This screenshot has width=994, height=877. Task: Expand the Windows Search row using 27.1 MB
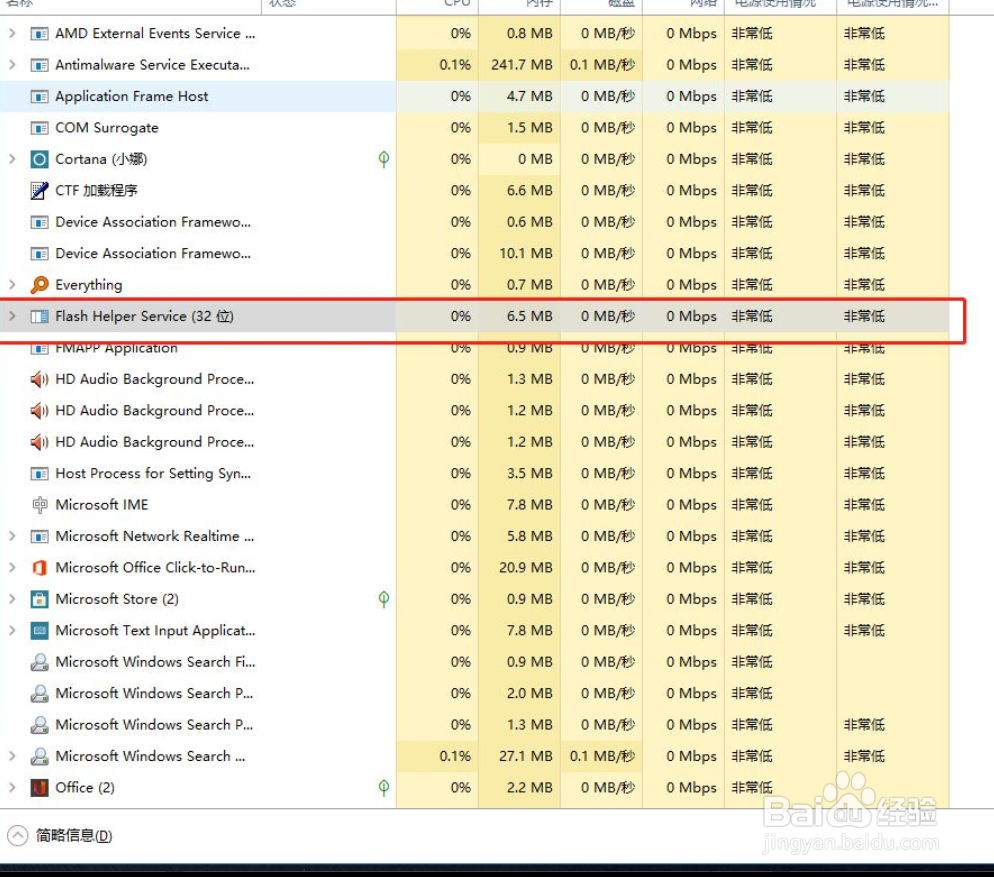pyautogui.click(x=12, y=756)
